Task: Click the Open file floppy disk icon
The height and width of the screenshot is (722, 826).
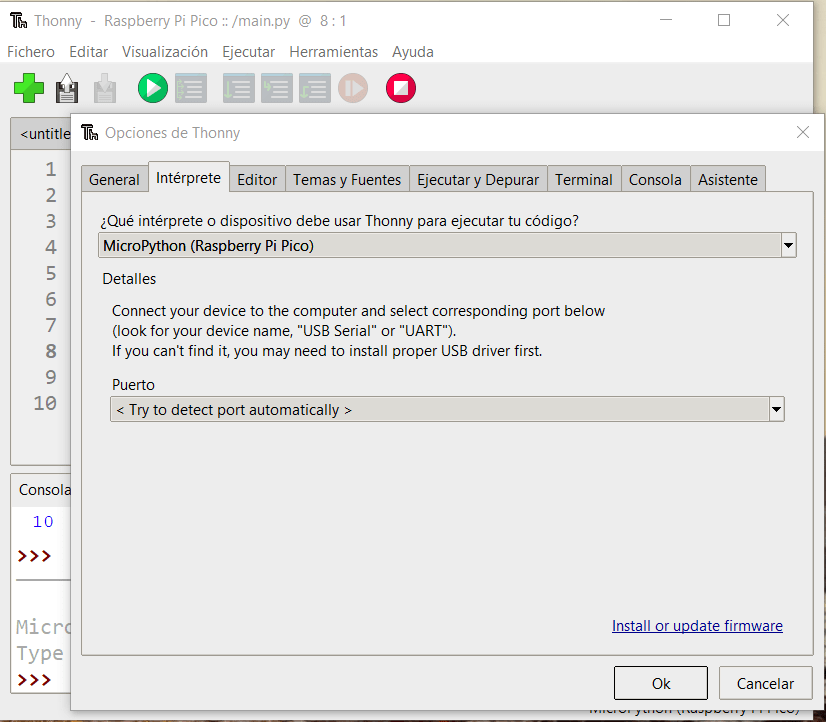Action: click(67, 89)
